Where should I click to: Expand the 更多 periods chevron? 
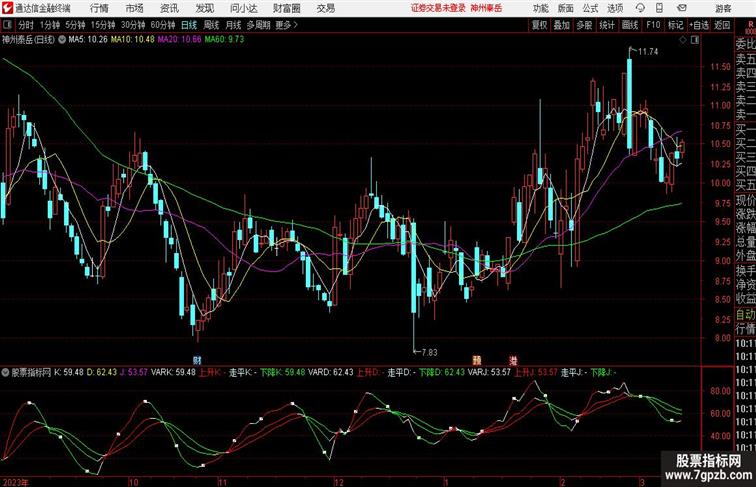point(287,25)
